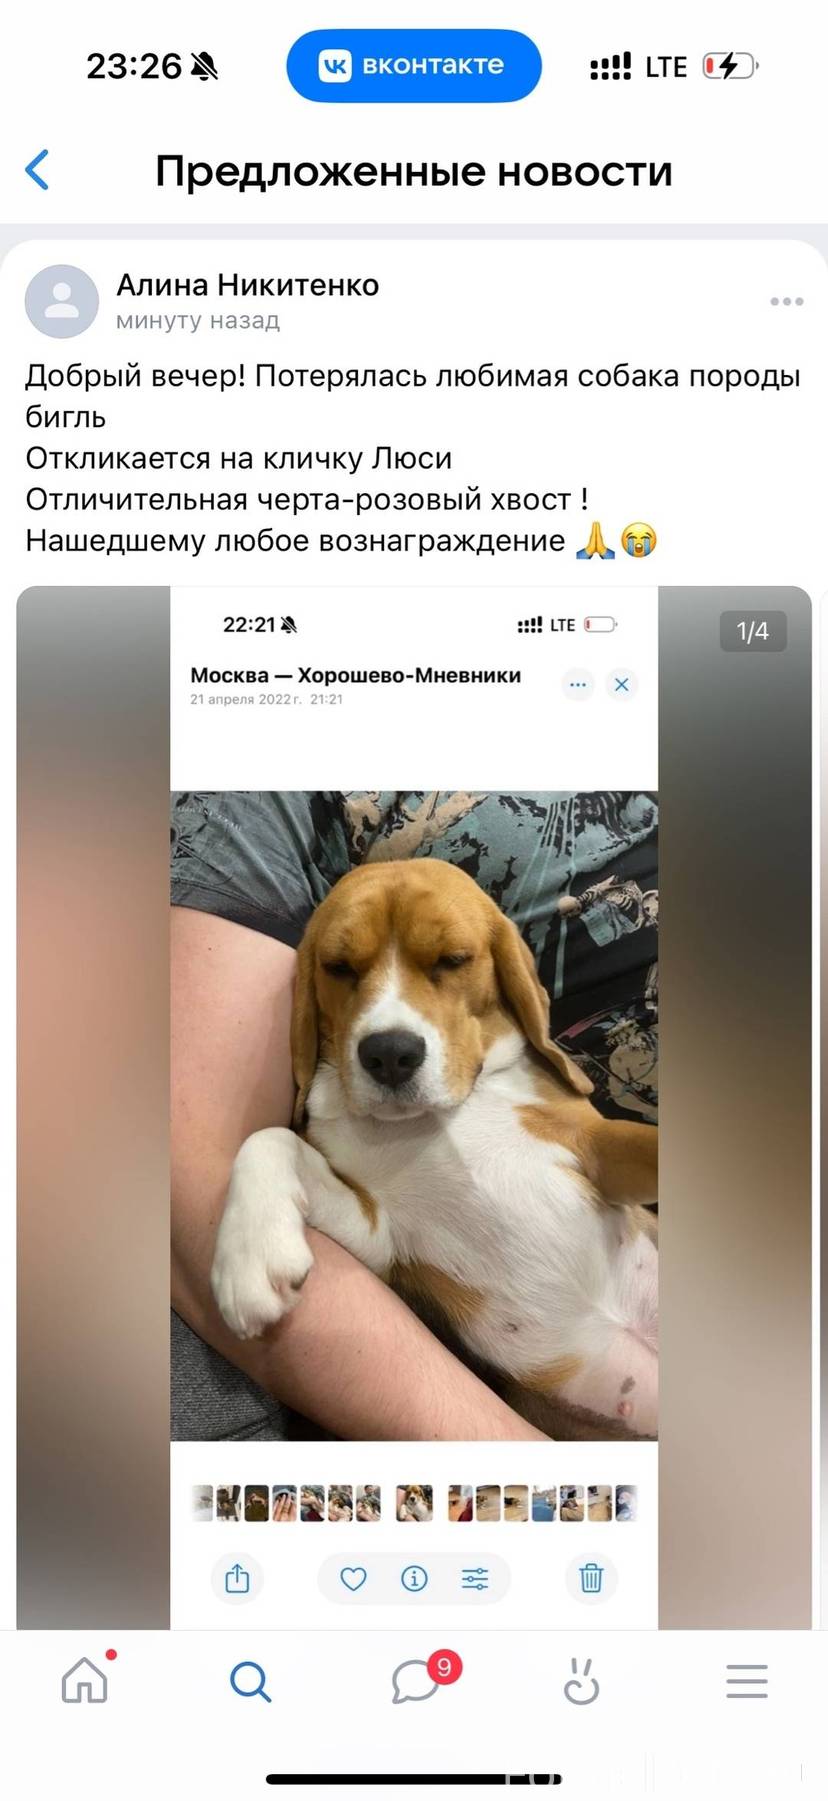This screenshot has height=1801, width=828.
Task: Open the Home feed tab
Action: point(85,1680)
